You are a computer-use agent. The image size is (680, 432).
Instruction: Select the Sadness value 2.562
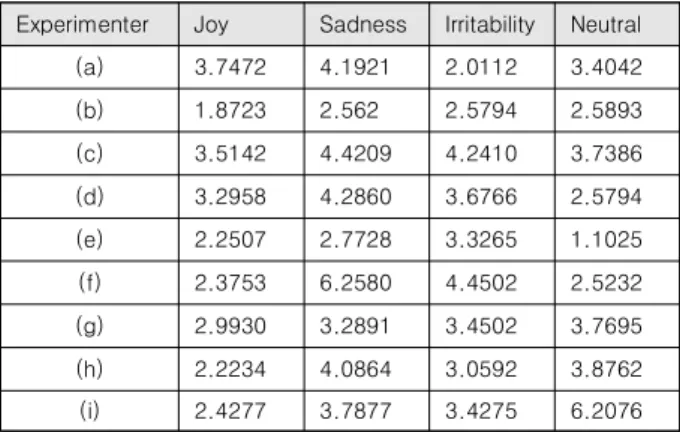[349, 110]
